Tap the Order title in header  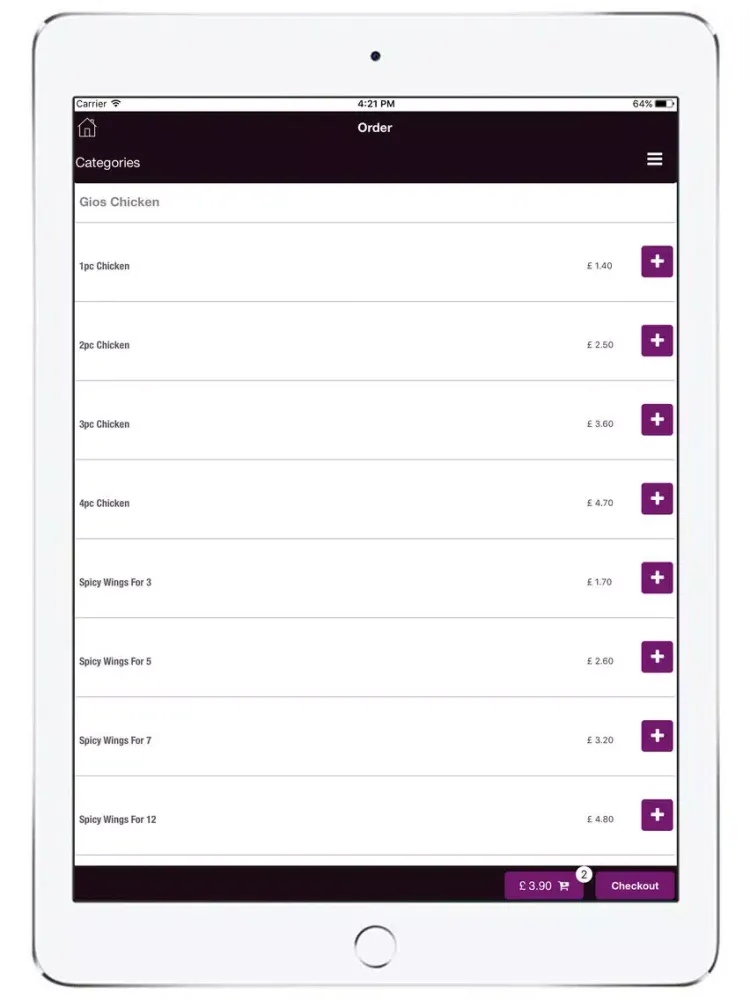coord(375,128)
